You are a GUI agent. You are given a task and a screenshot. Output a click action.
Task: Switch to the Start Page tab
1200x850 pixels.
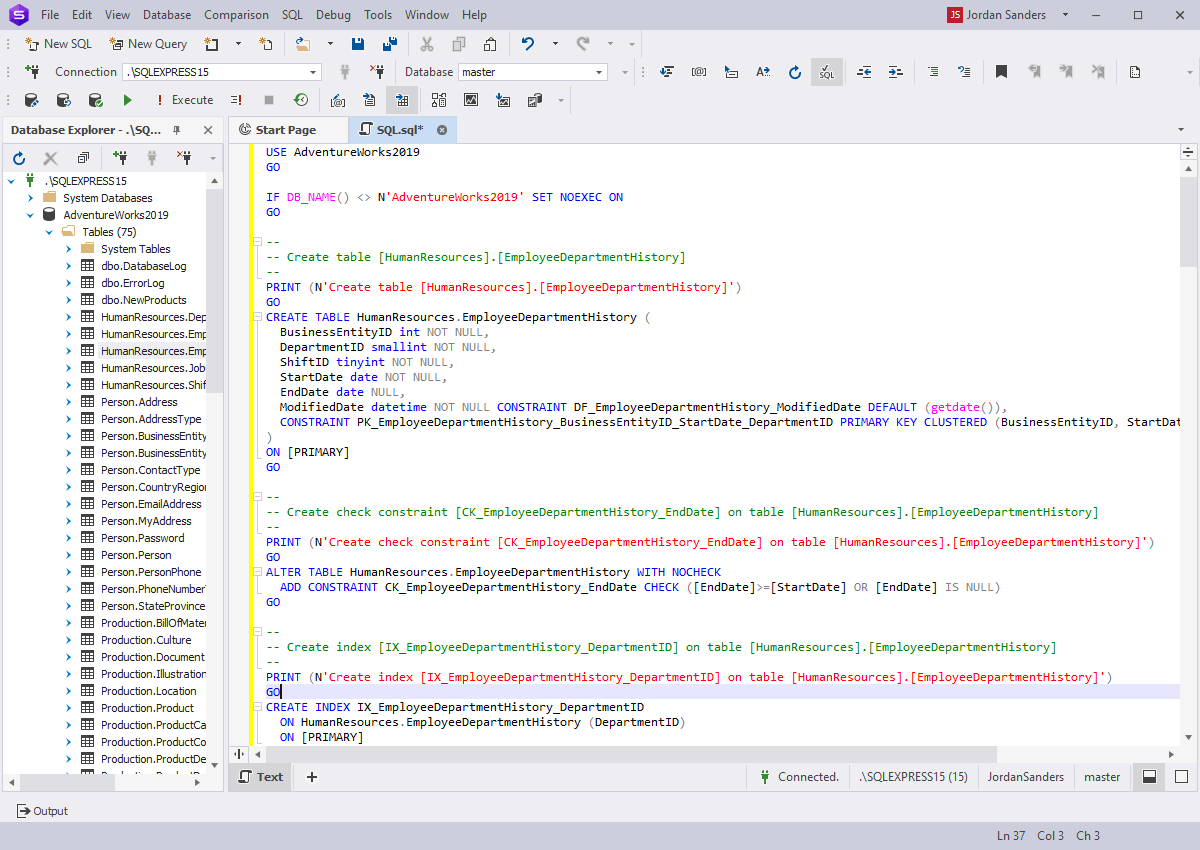click(x=285, y=130)
